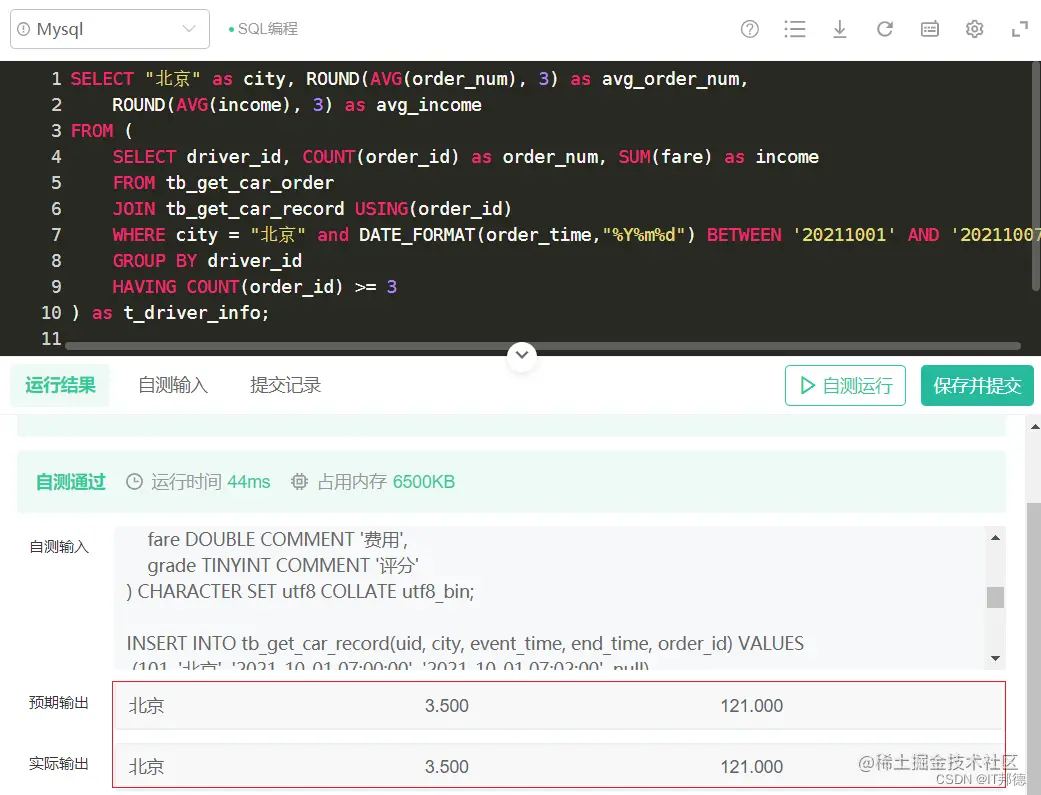1041x795 pixels.
Task: Click the 自测通过 status text
Action: click(70, 482)
